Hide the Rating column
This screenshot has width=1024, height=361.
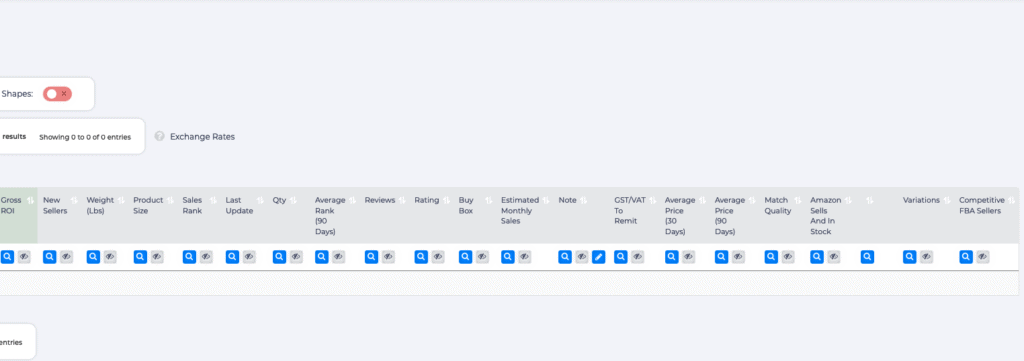[438, 257]
